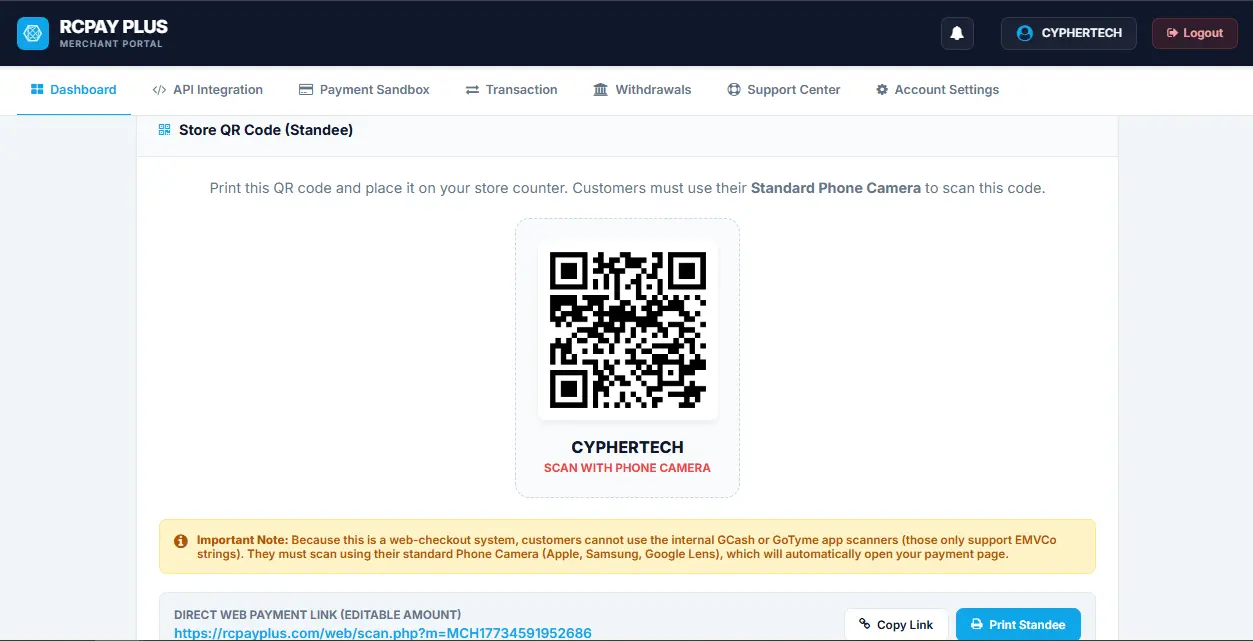Click the store QR code image
The height and width of the screenshot is (641, 1253).
click(628, 329)
